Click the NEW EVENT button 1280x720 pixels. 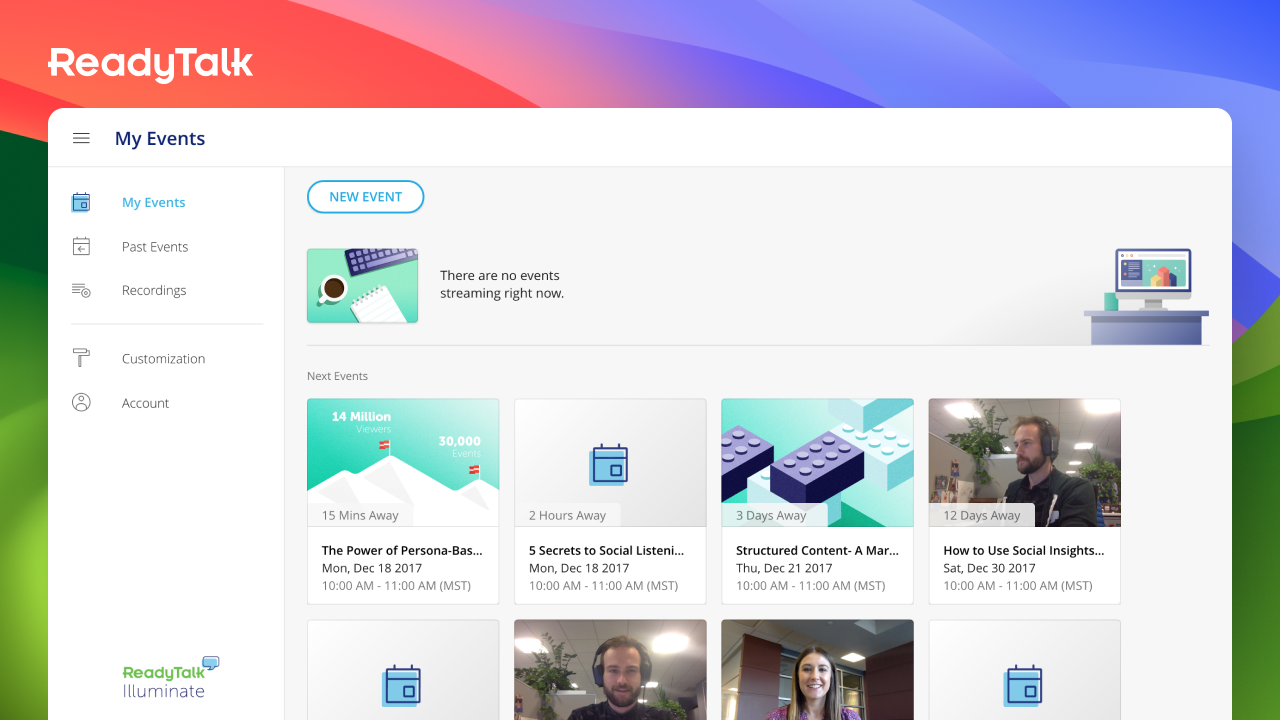365,197
